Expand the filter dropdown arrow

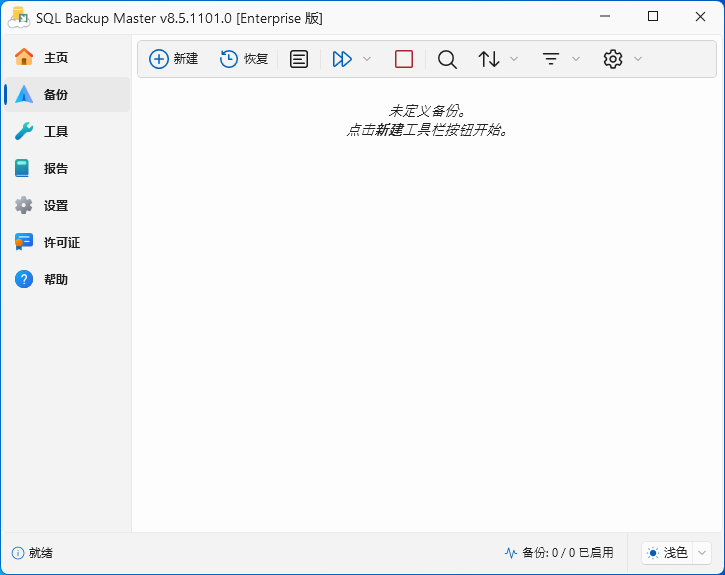(x=576, y=59)
